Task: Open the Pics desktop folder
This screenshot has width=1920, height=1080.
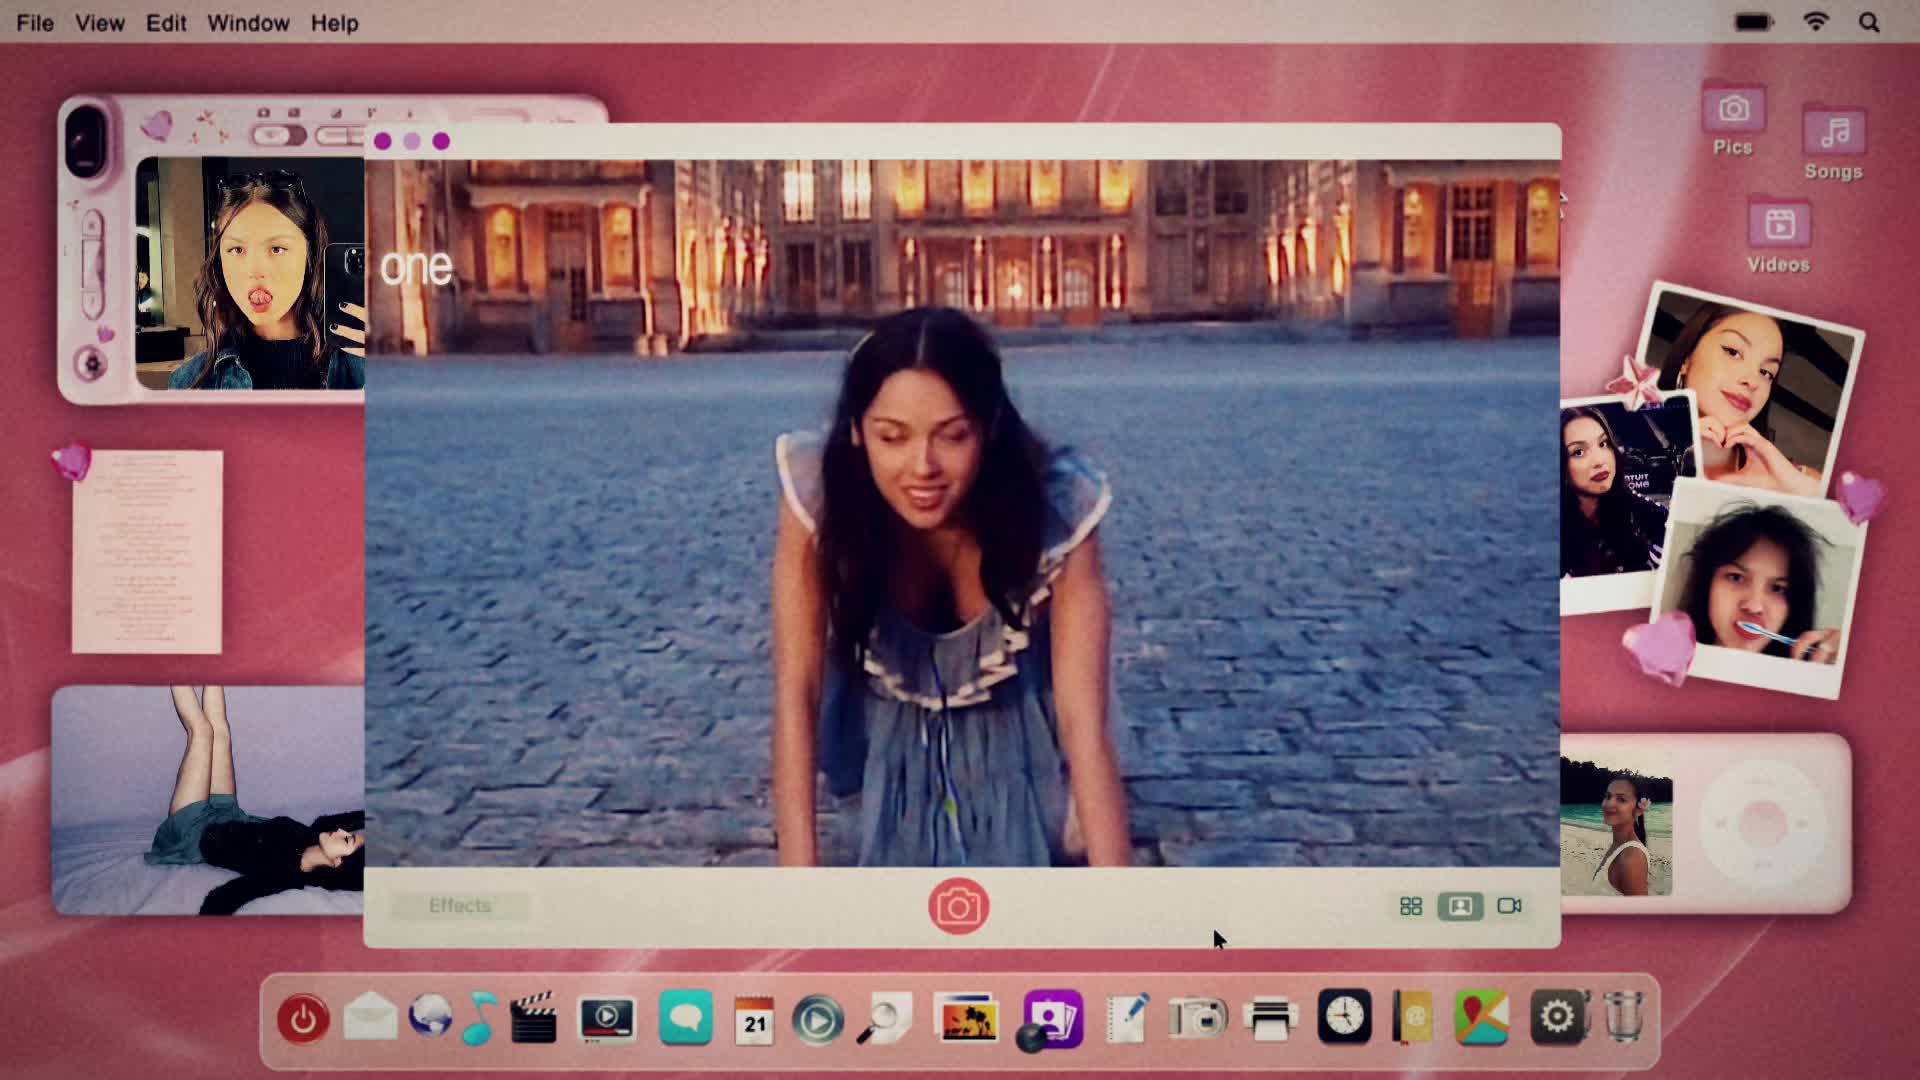Action: 1733,120
